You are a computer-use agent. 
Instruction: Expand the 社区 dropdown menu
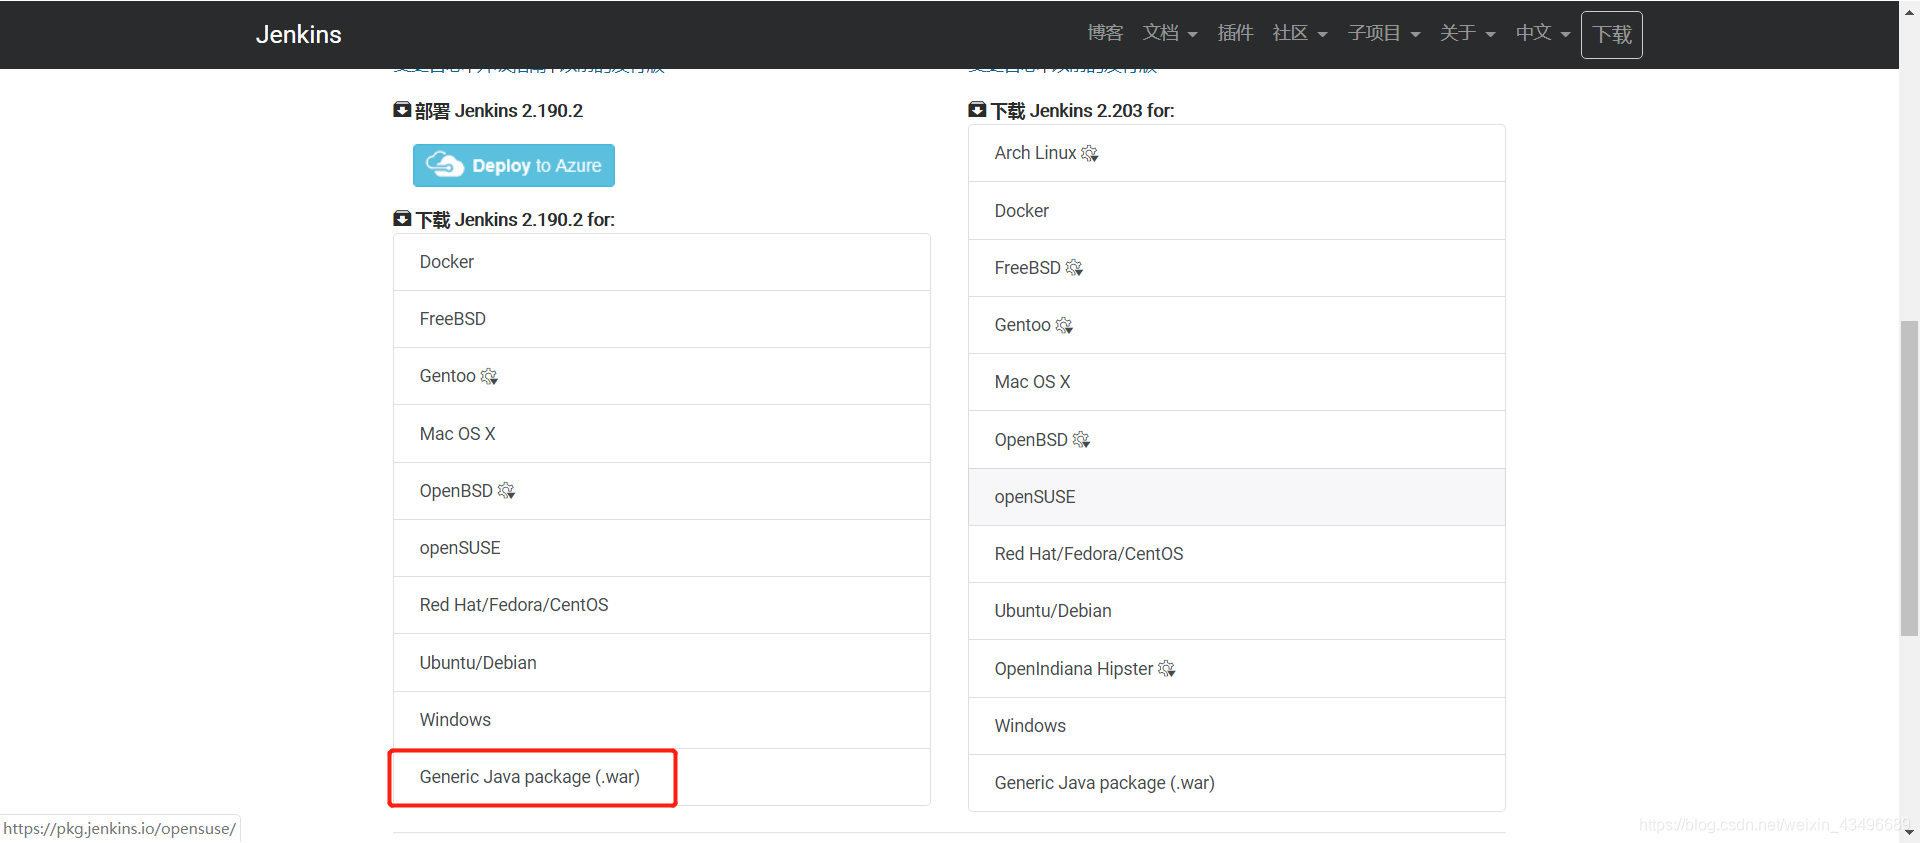[x=1300, y=33]
